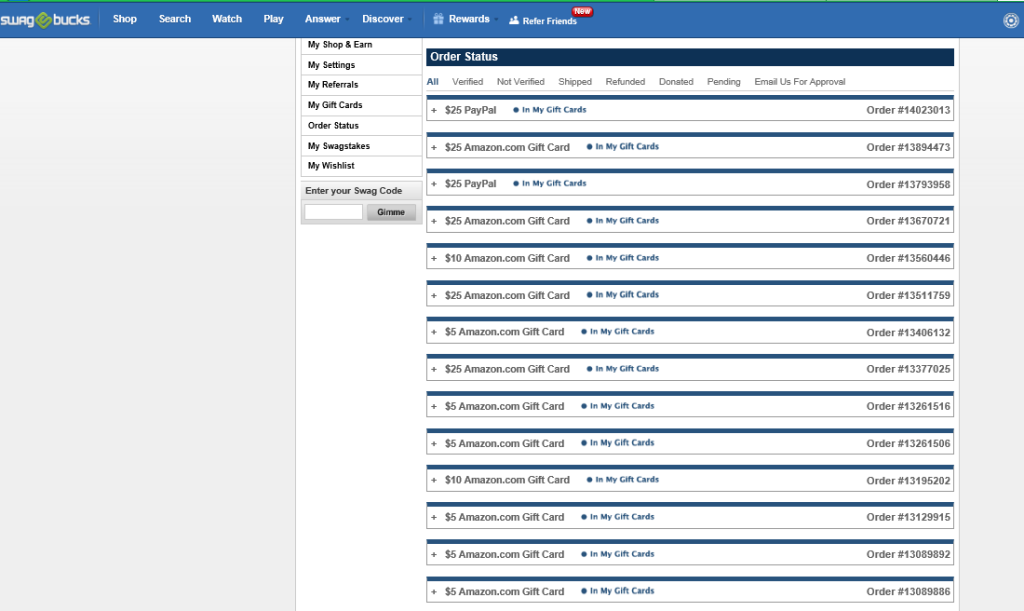Select the Shipped filter tab
1024x611 pixels.
[x=575, y=82]
